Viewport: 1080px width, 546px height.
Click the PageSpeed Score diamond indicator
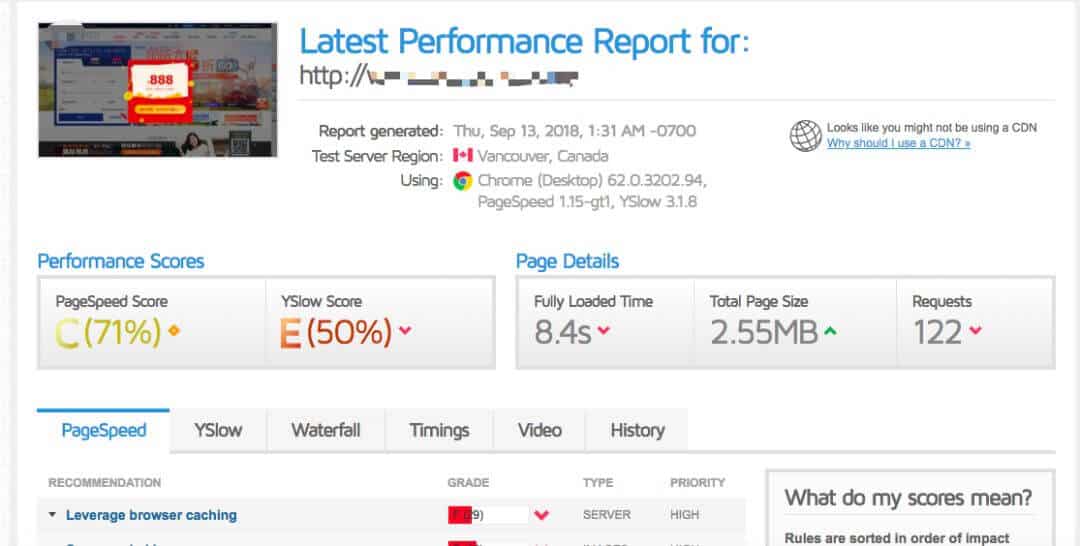174,331
